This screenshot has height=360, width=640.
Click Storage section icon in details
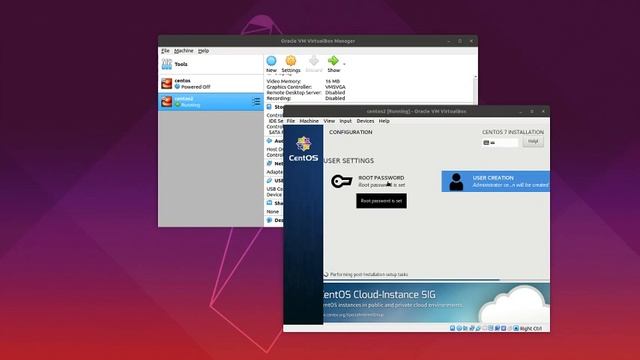(269, 107)
